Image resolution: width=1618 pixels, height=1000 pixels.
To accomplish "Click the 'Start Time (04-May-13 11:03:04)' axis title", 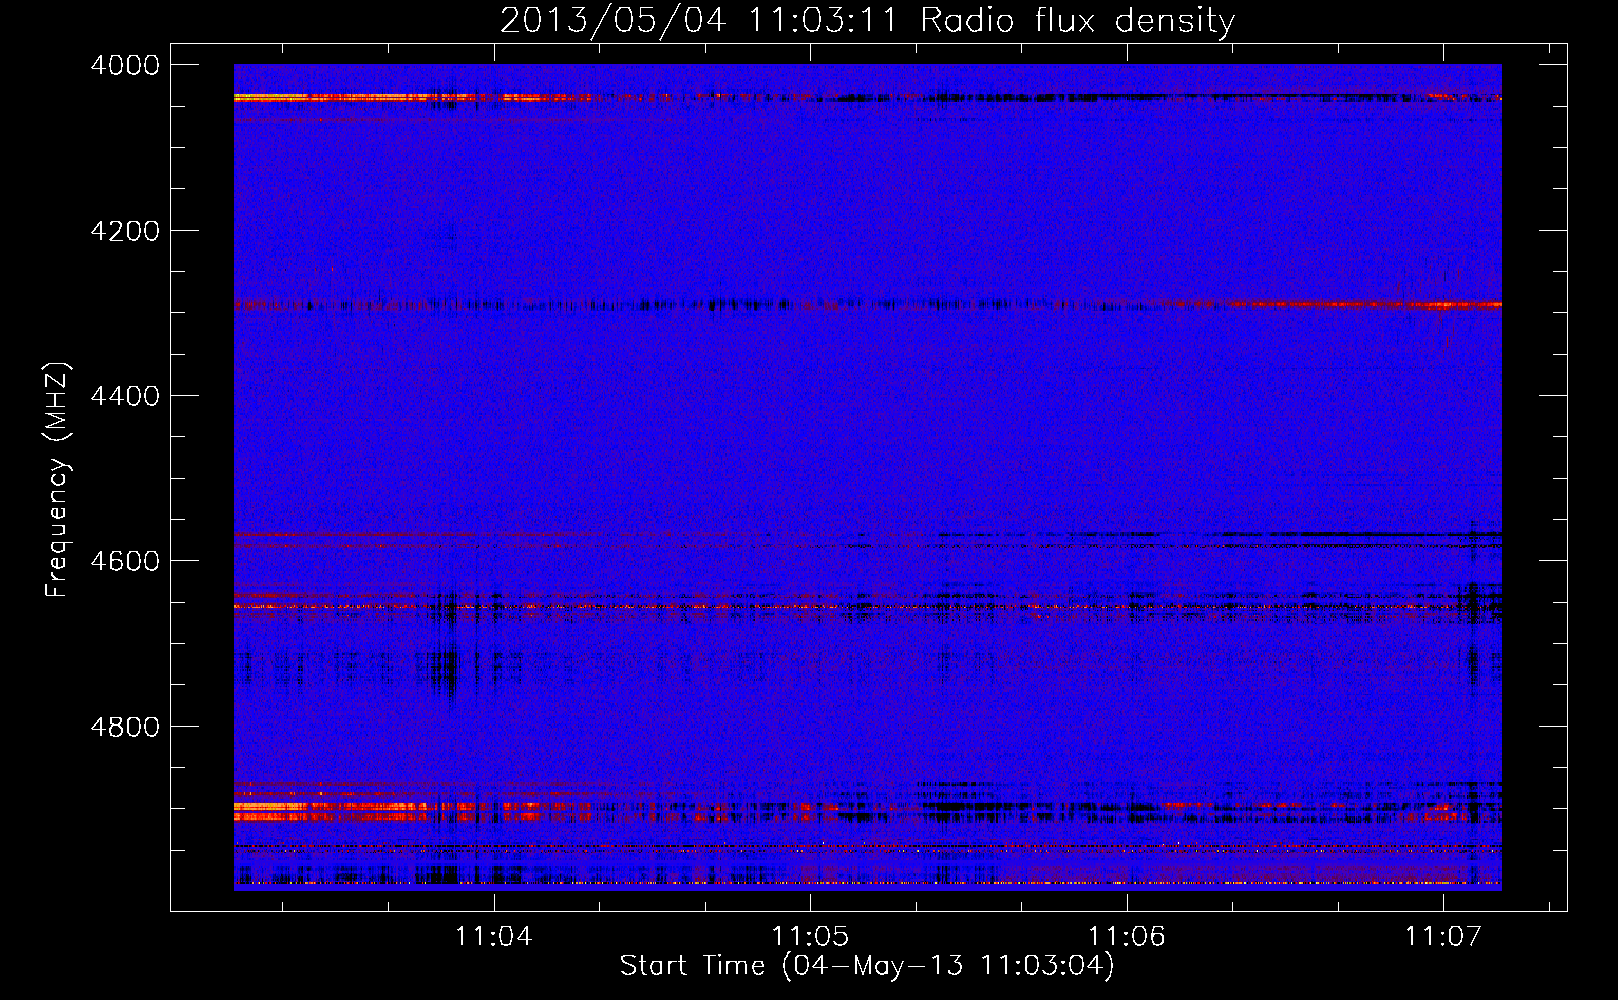I will pyautogui.click(x=867, y=966).
